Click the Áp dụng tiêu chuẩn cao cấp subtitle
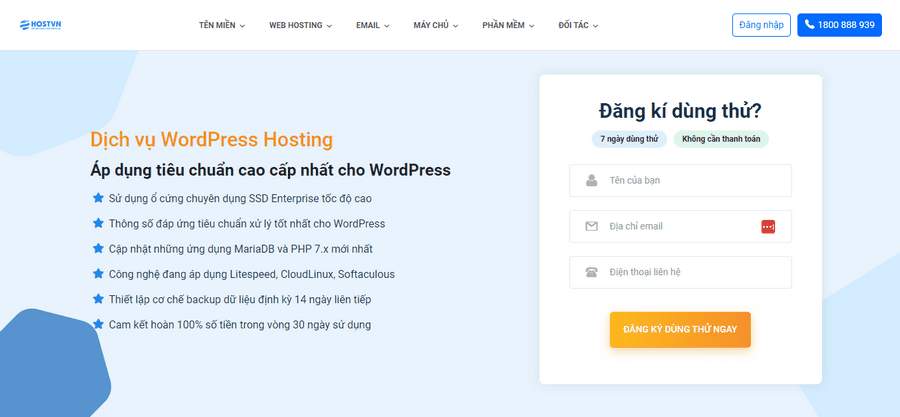 point(270,170)
